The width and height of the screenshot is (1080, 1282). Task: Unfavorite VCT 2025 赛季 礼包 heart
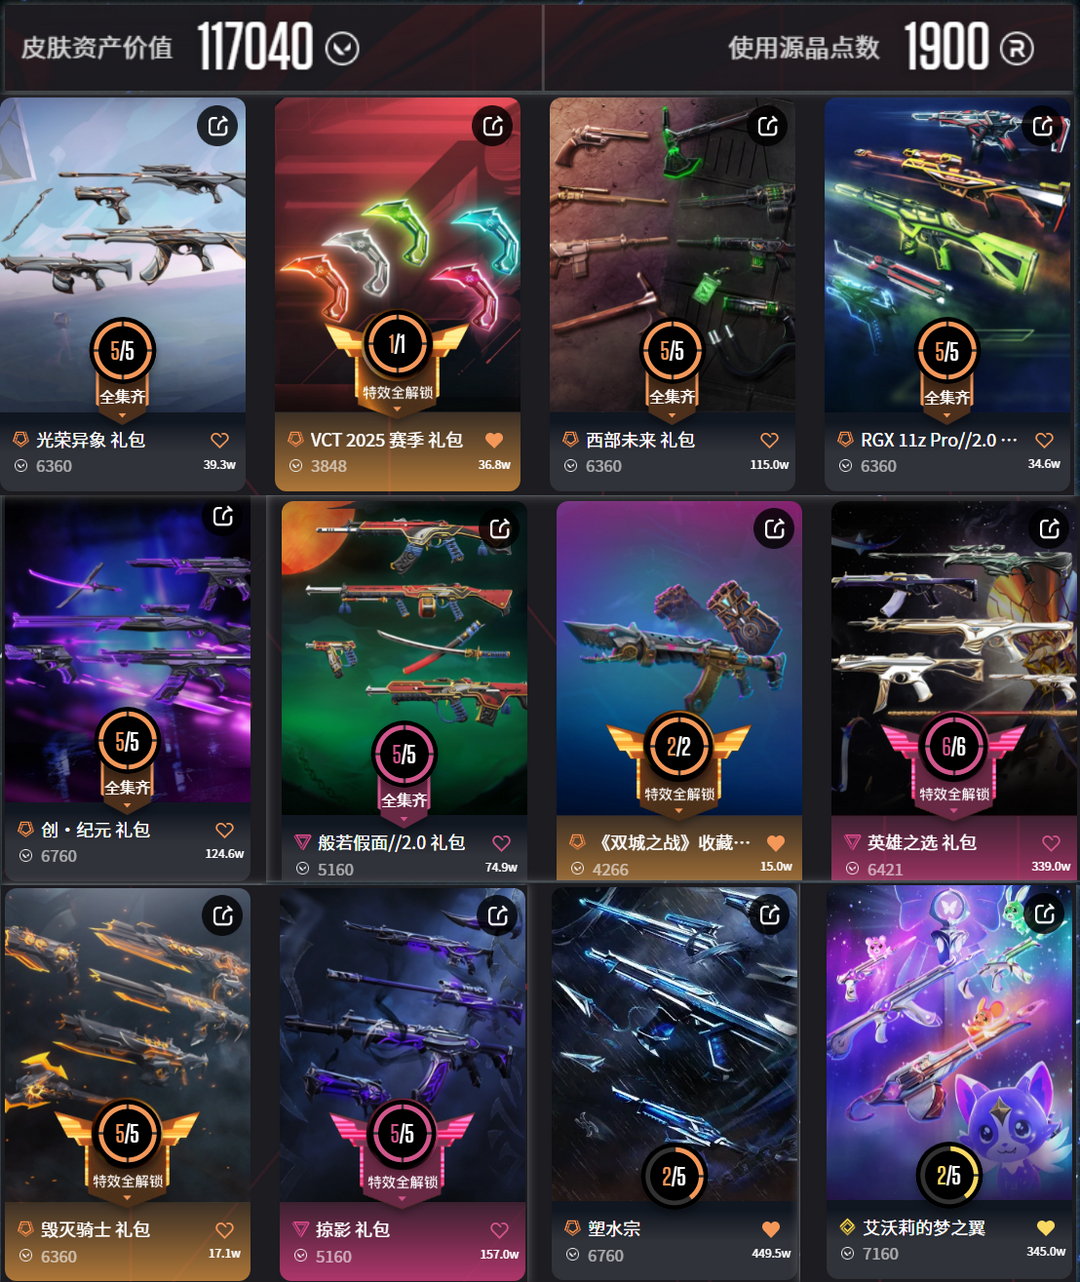click(x=494, y=440)
